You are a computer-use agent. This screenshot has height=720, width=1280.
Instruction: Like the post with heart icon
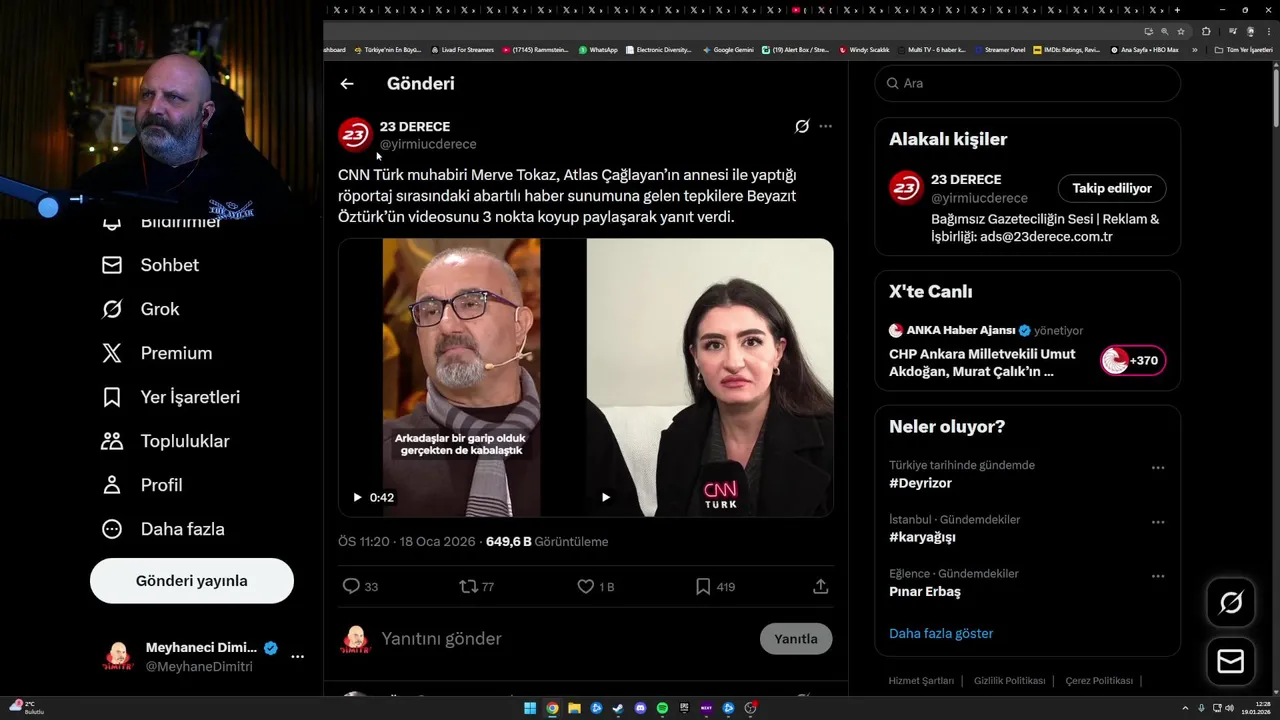(x=586, y=587)
